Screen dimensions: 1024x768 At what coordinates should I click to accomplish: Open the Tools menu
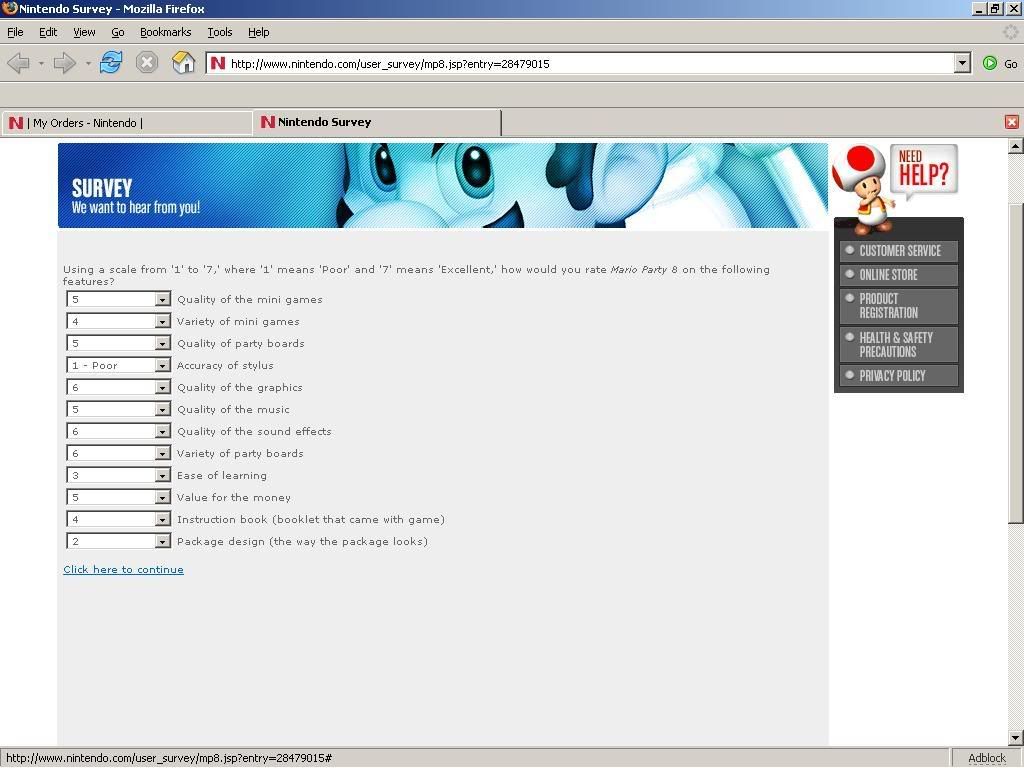[220, 32]
